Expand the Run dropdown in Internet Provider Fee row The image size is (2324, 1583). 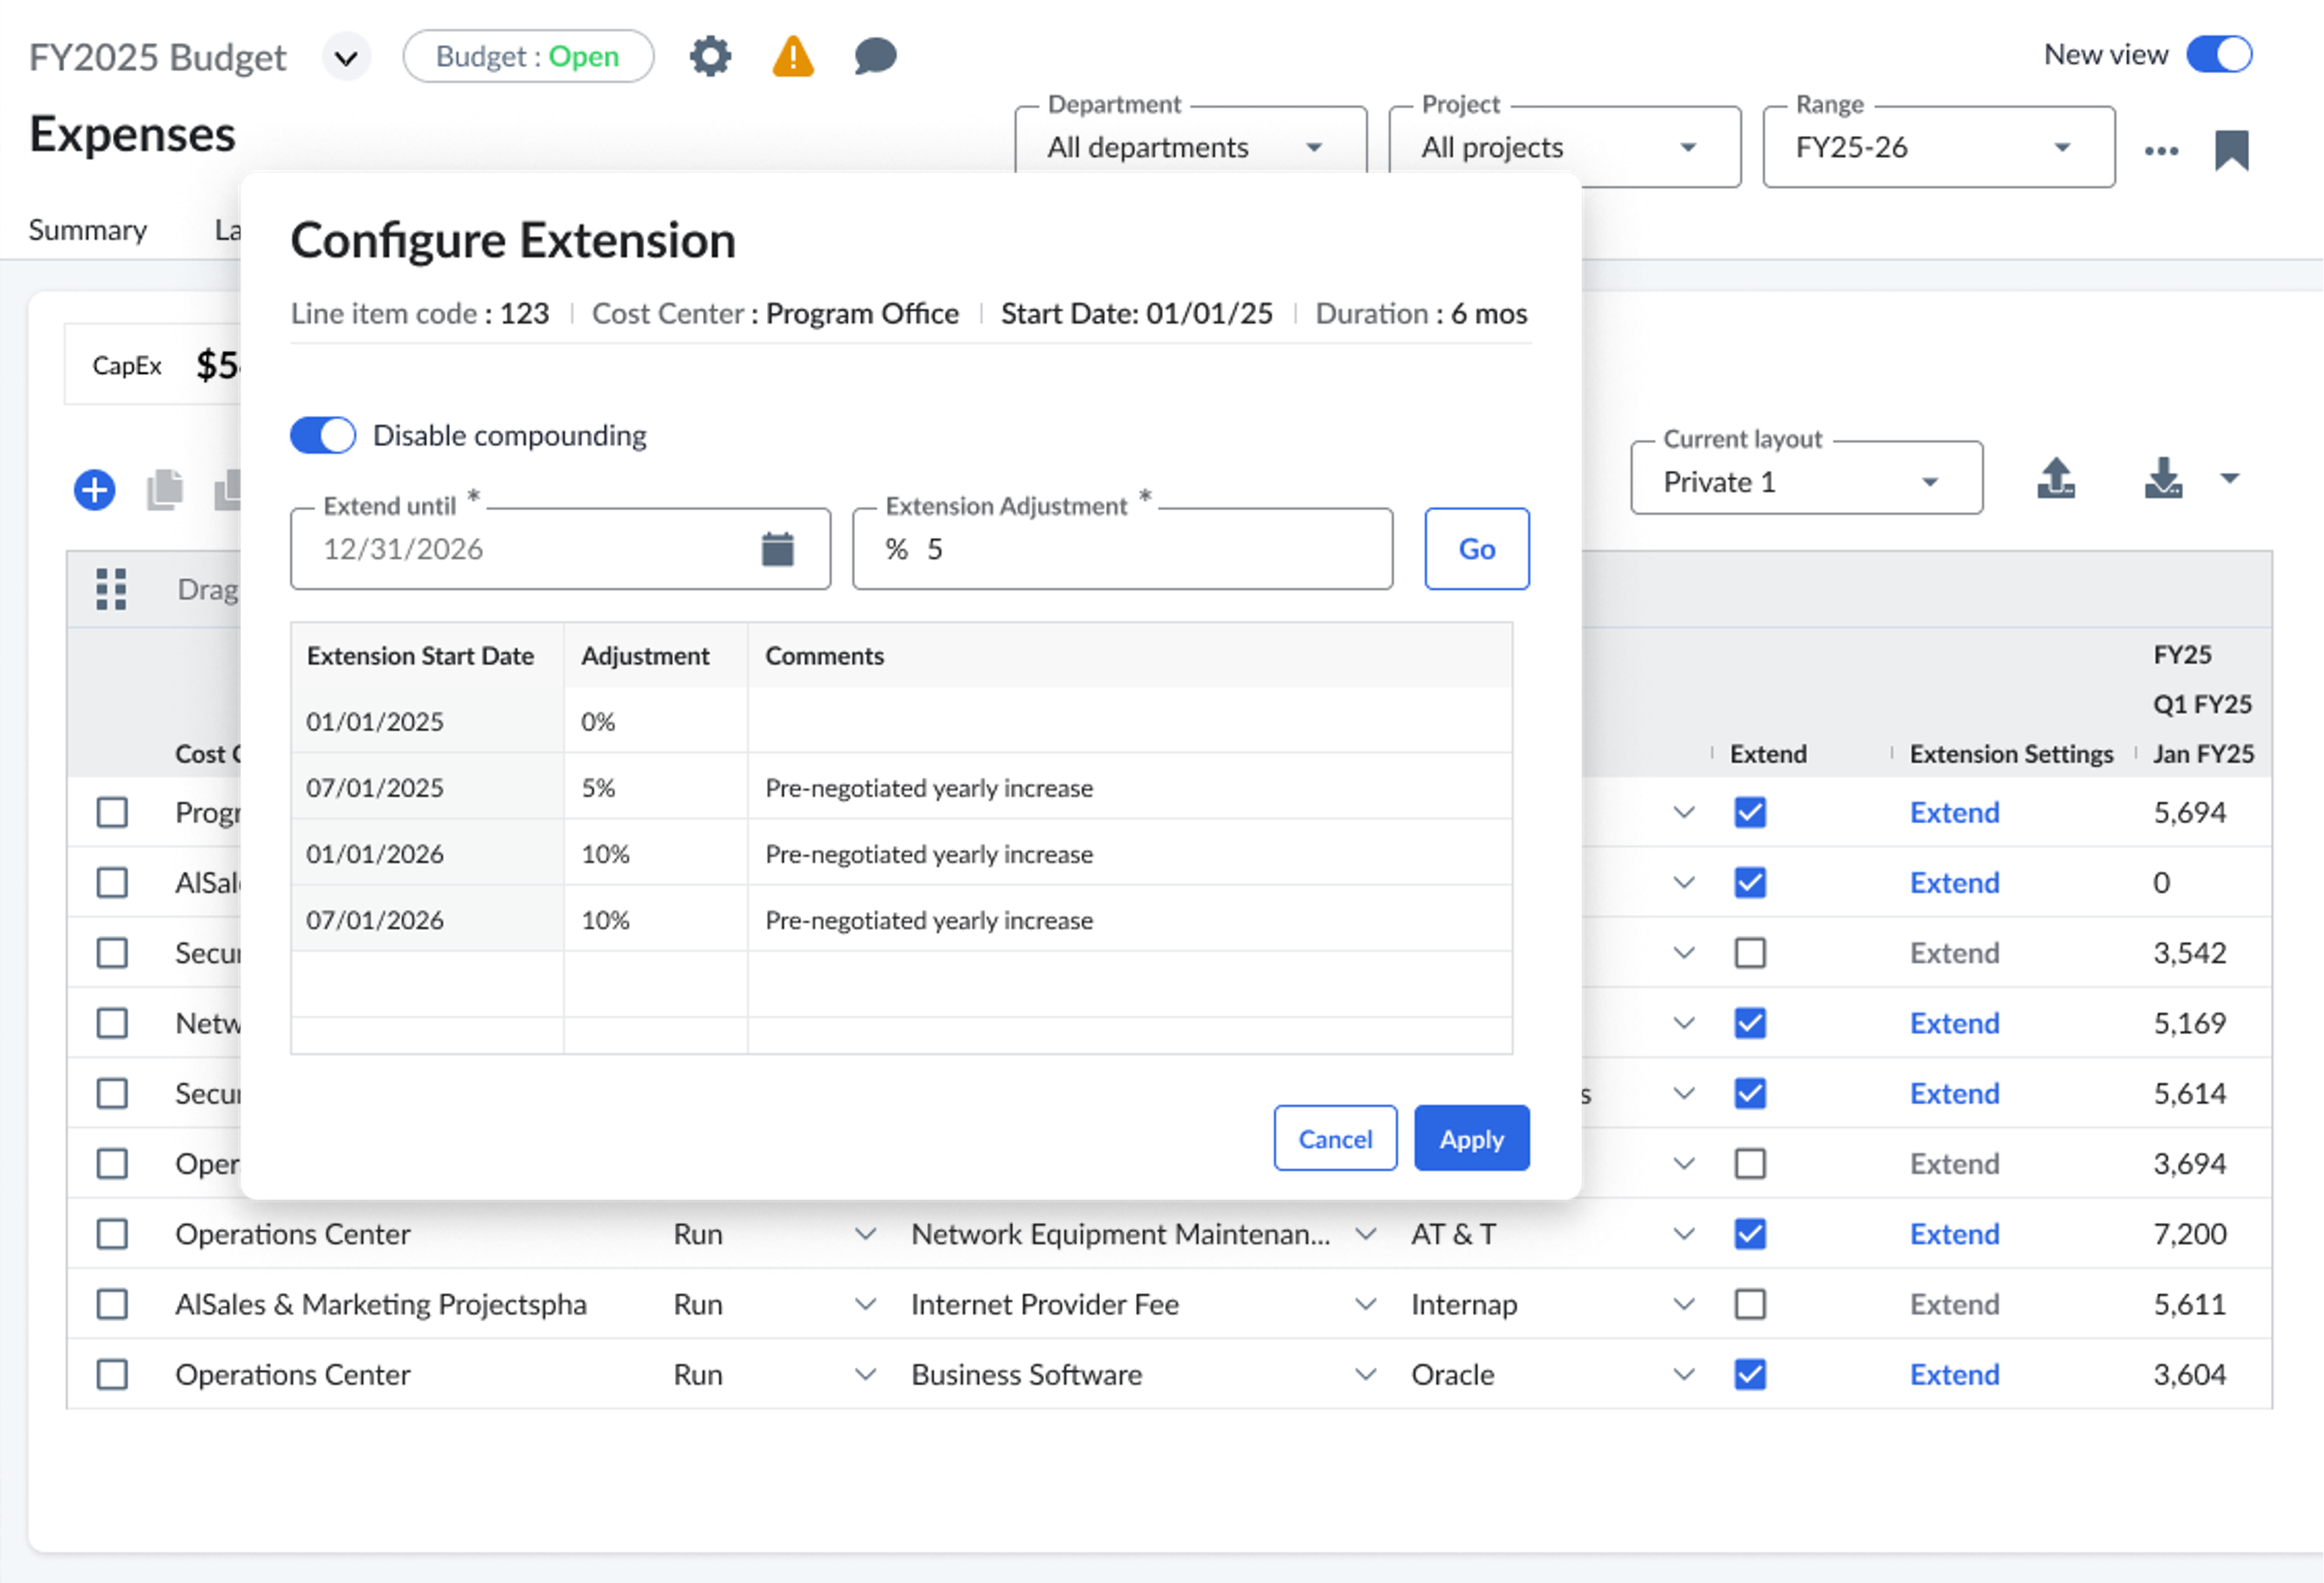866,1304
